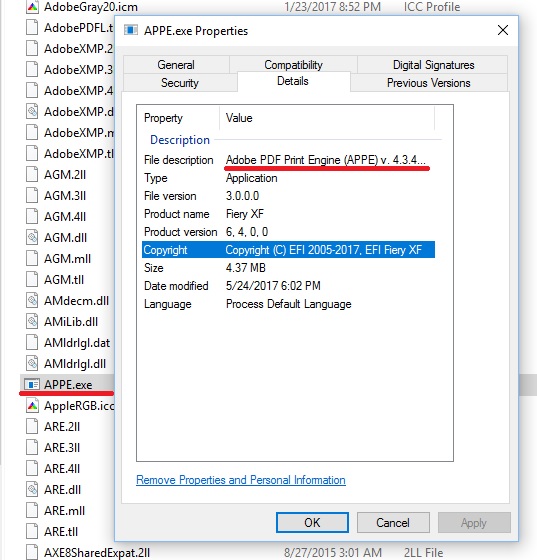
Task: Click the AMIdrlgl.dat file icon
Action: 32,342
